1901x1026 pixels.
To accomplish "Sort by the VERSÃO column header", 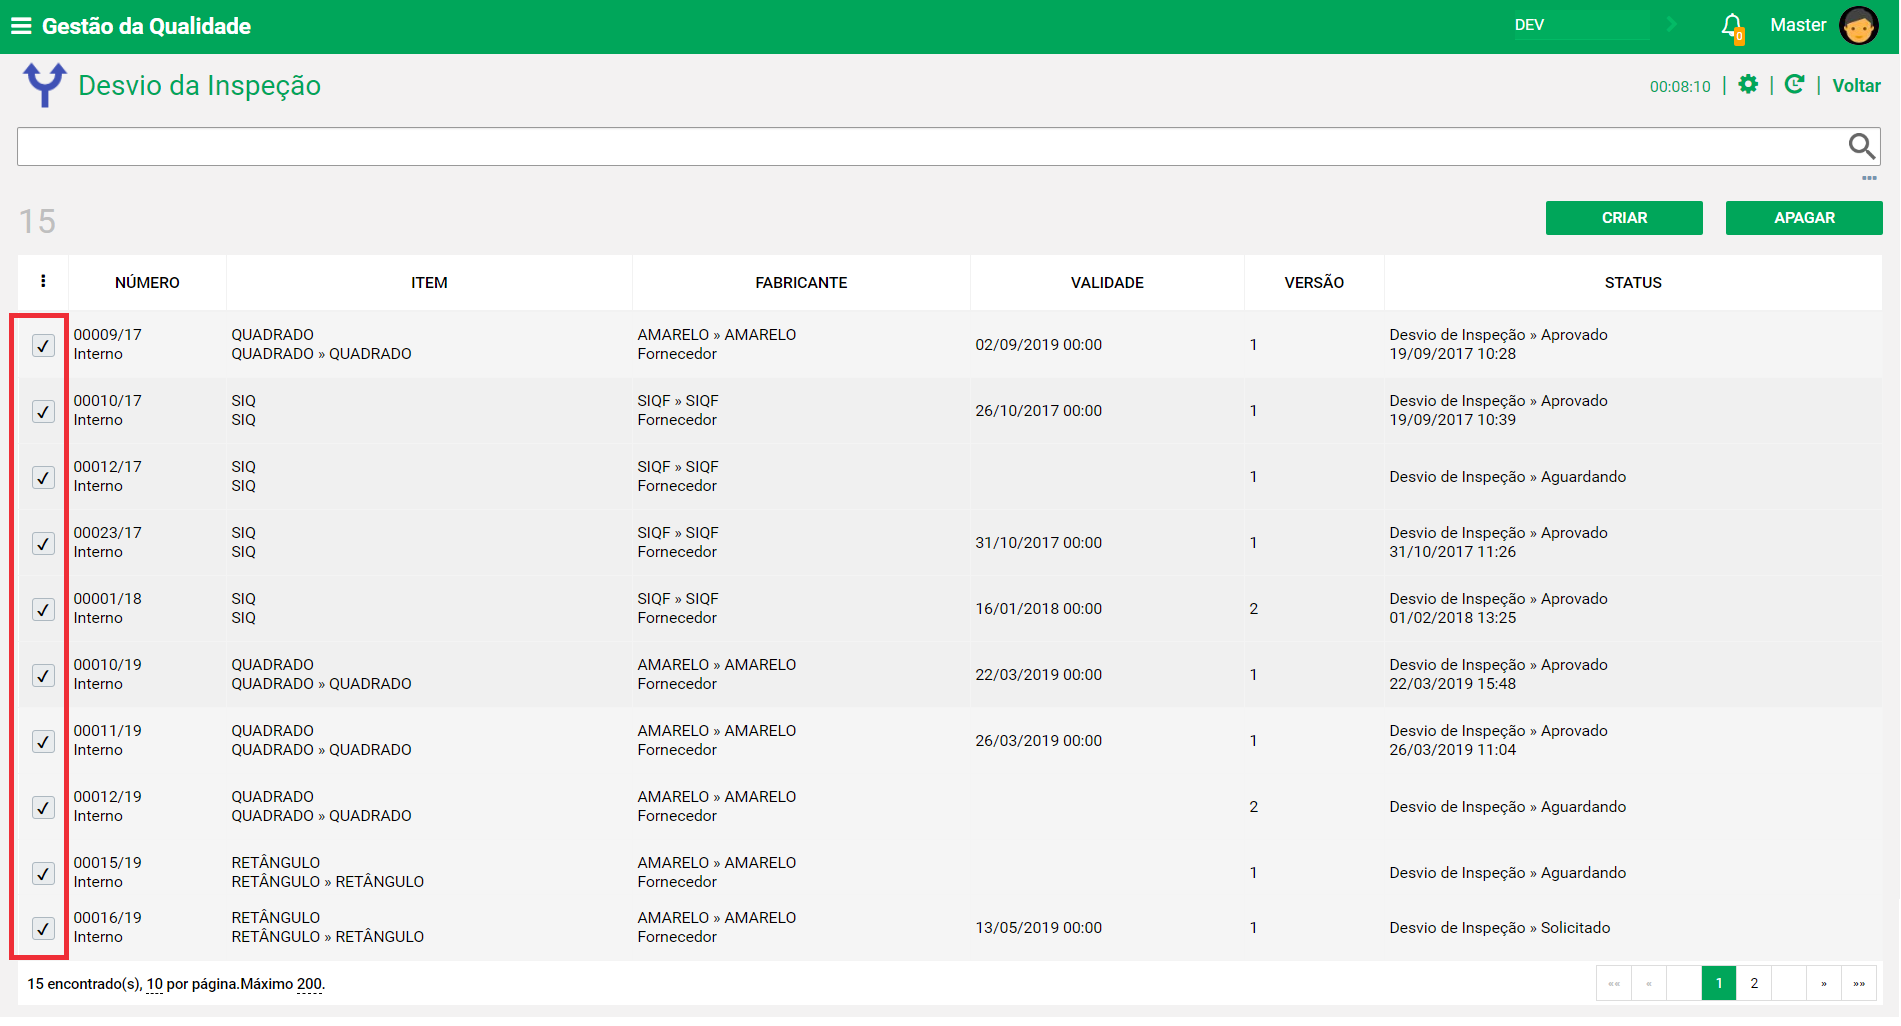I will click(x=1314, y=283).
